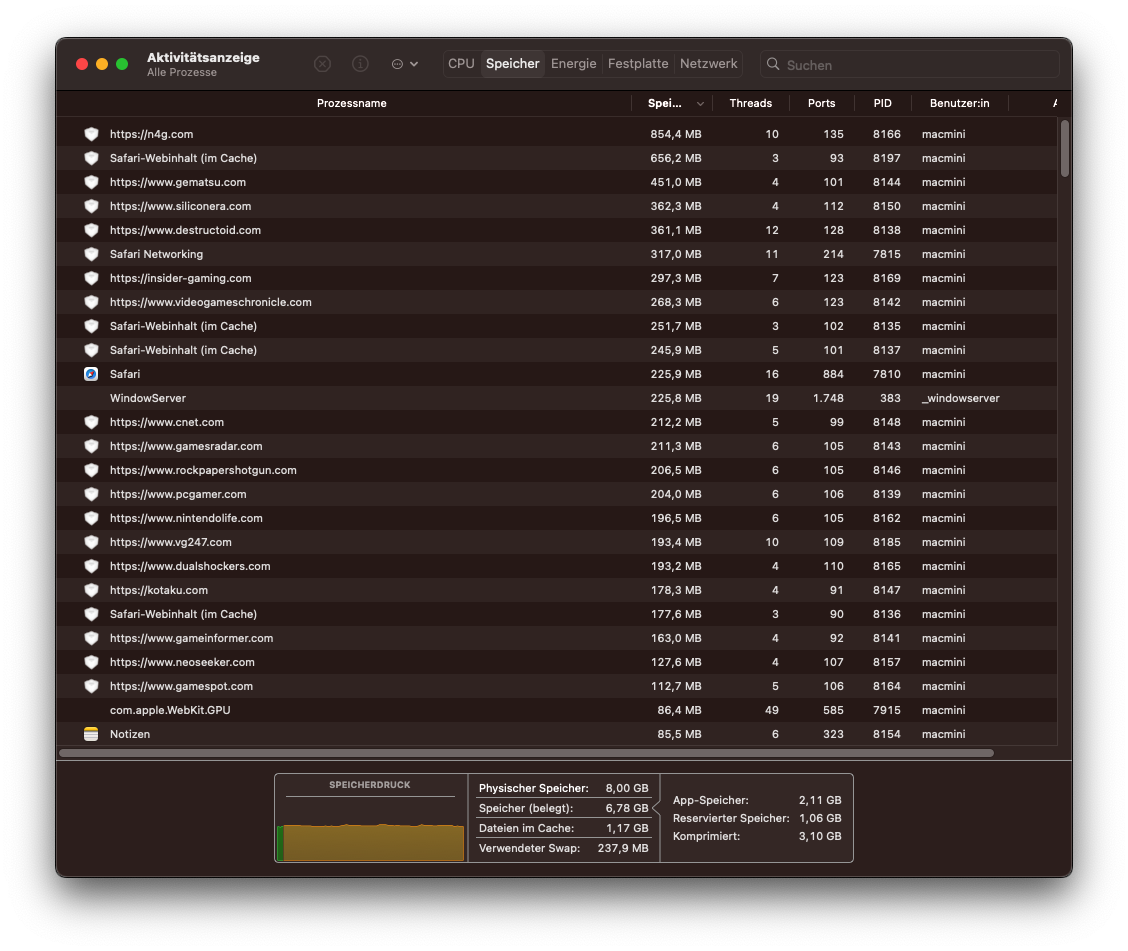Sort by the PID column header
Viewport: 1128px width, 951px height.
[883, 104]
